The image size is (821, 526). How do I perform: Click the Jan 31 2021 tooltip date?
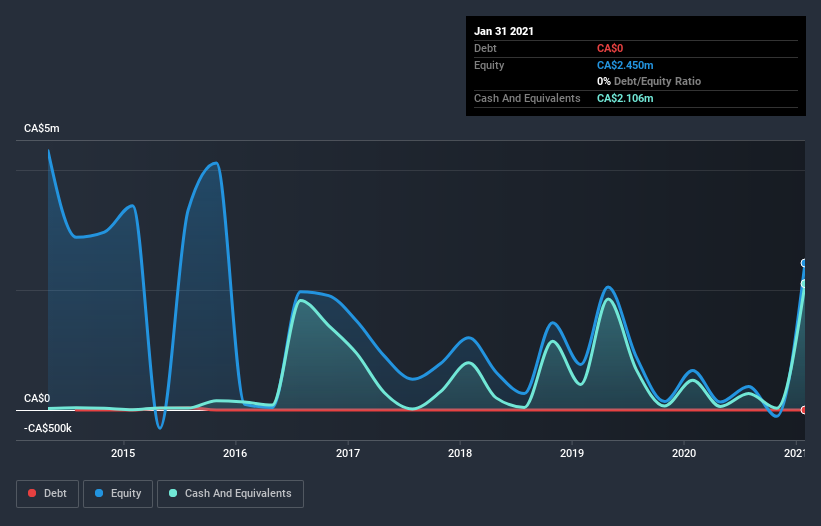click(504, 31)
